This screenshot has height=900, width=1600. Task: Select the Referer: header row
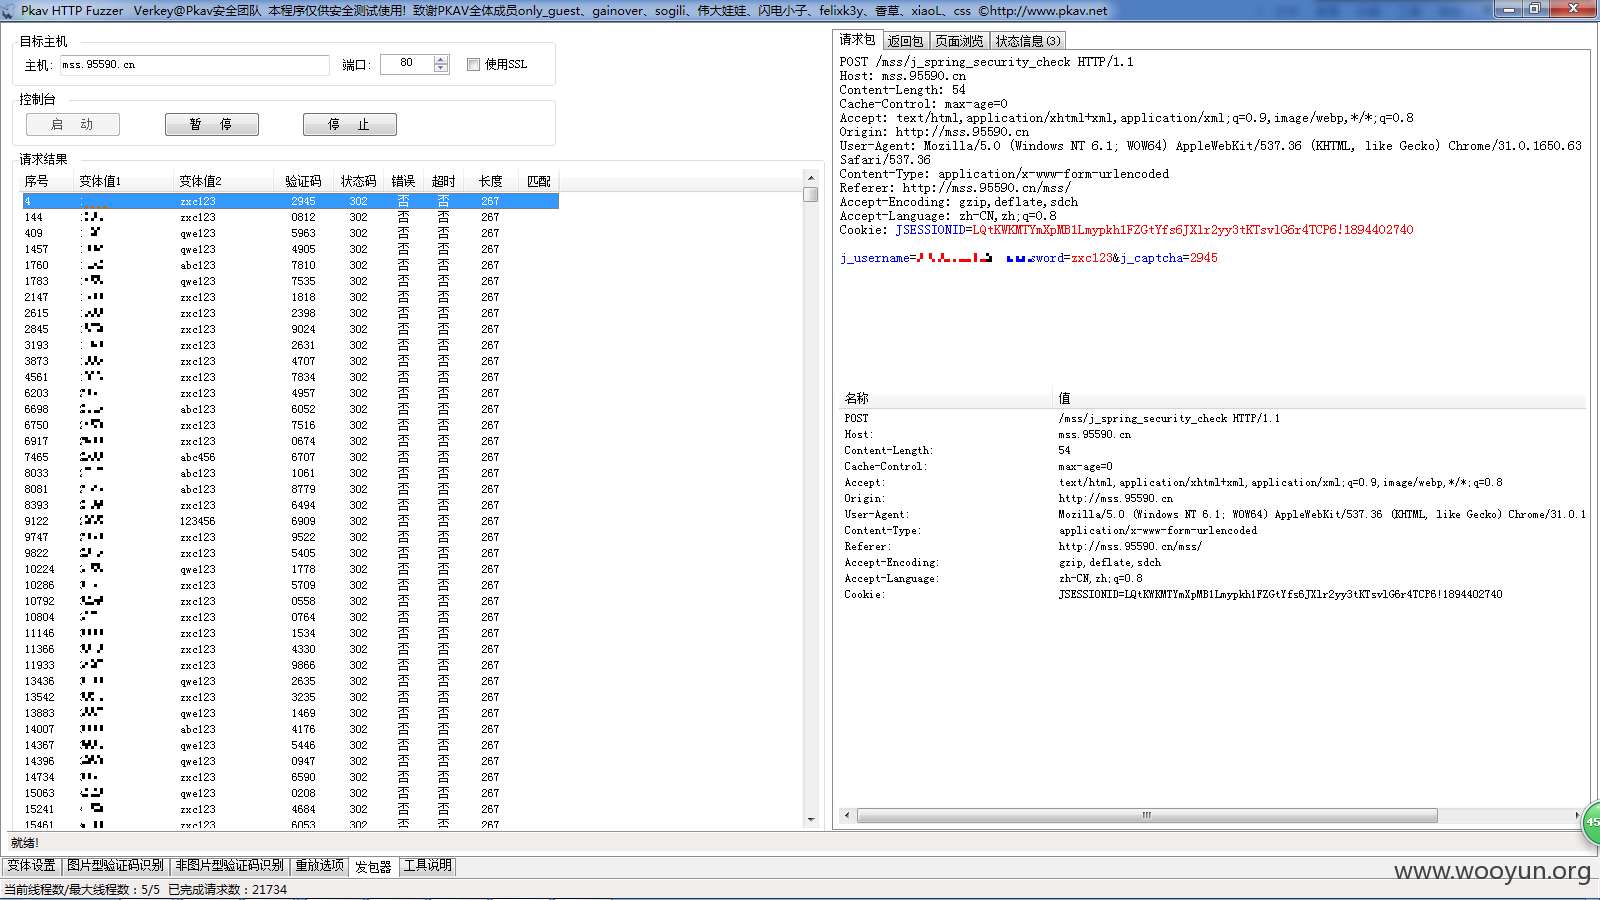1213,546
